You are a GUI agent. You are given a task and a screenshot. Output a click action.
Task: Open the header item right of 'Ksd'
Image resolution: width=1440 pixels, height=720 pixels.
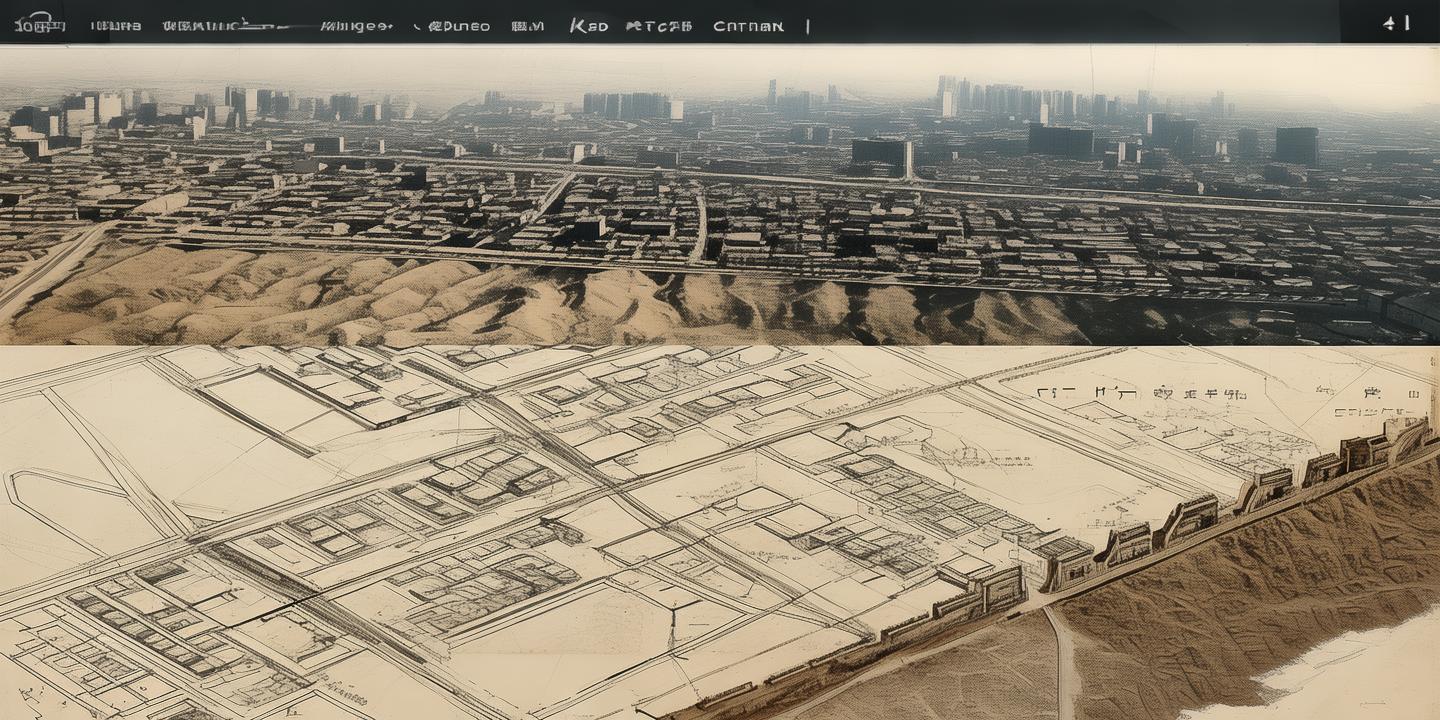click(658, 26)
